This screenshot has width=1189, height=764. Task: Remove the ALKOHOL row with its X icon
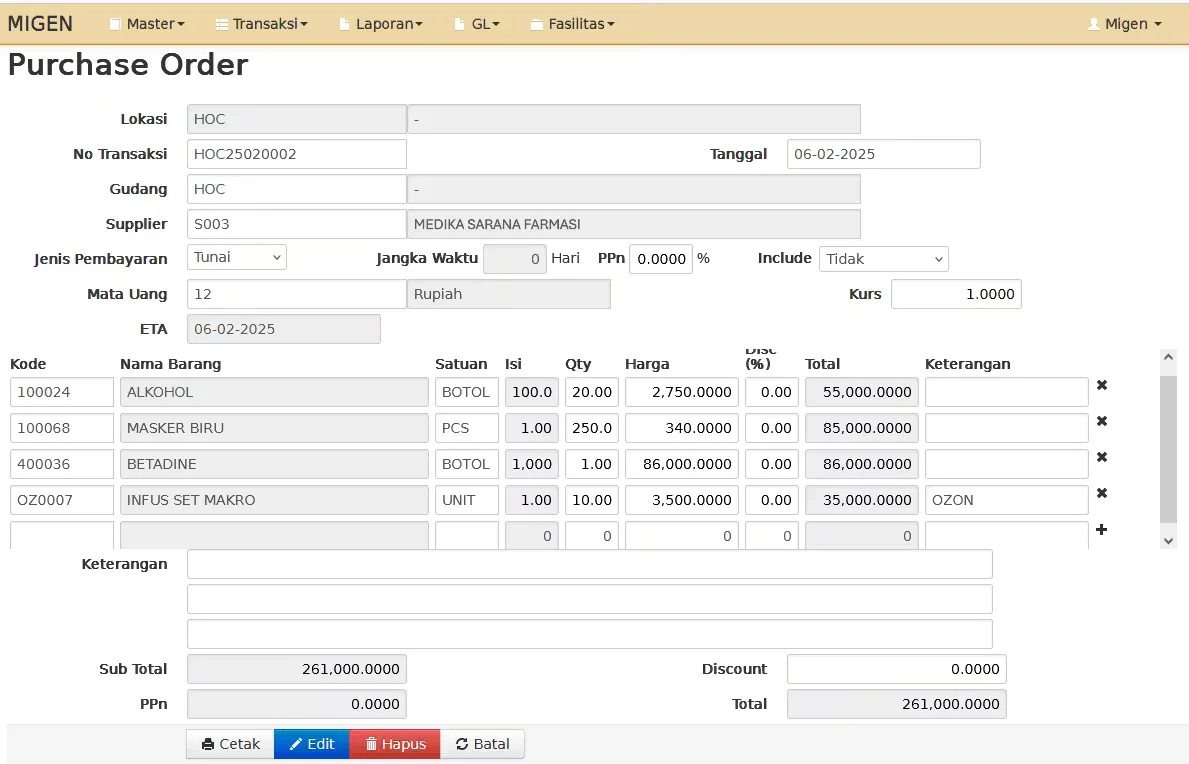(x=1102, y=385)
